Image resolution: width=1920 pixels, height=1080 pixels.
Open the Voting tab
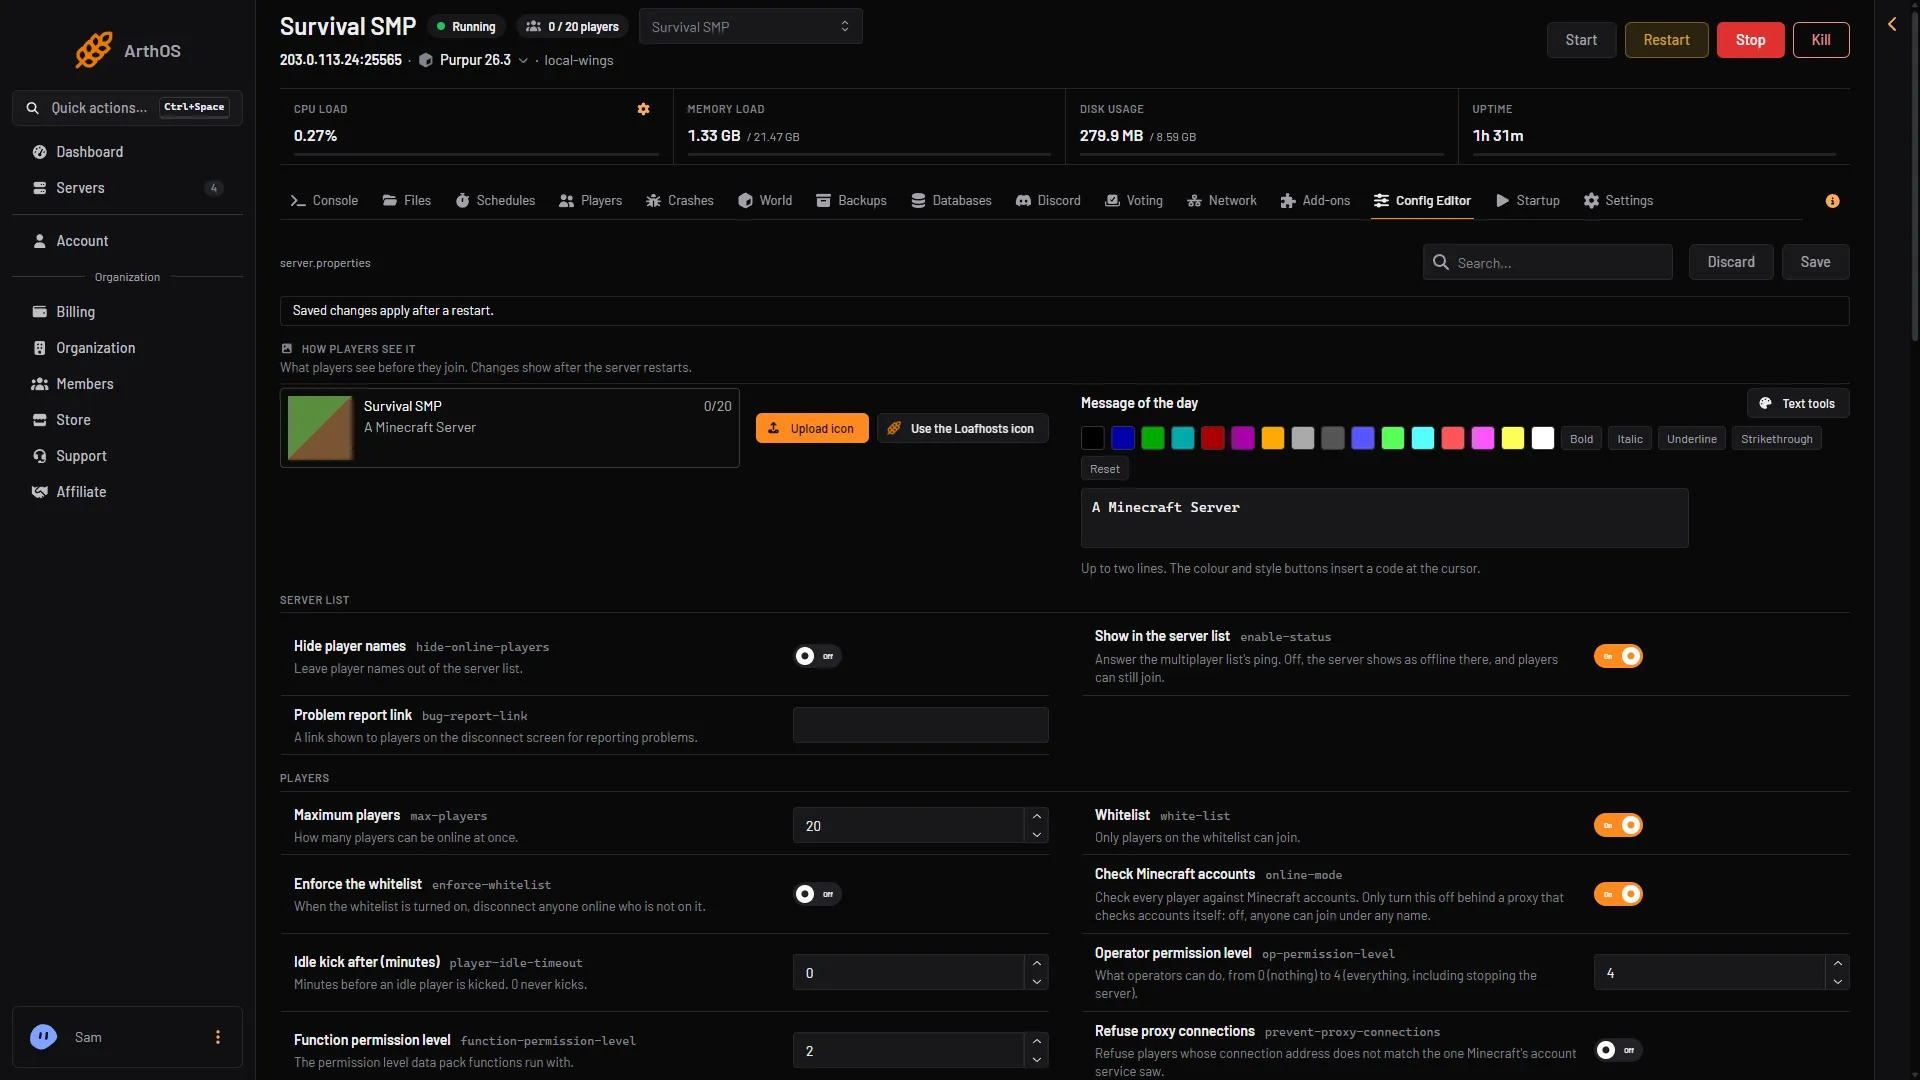point(1134,201)
